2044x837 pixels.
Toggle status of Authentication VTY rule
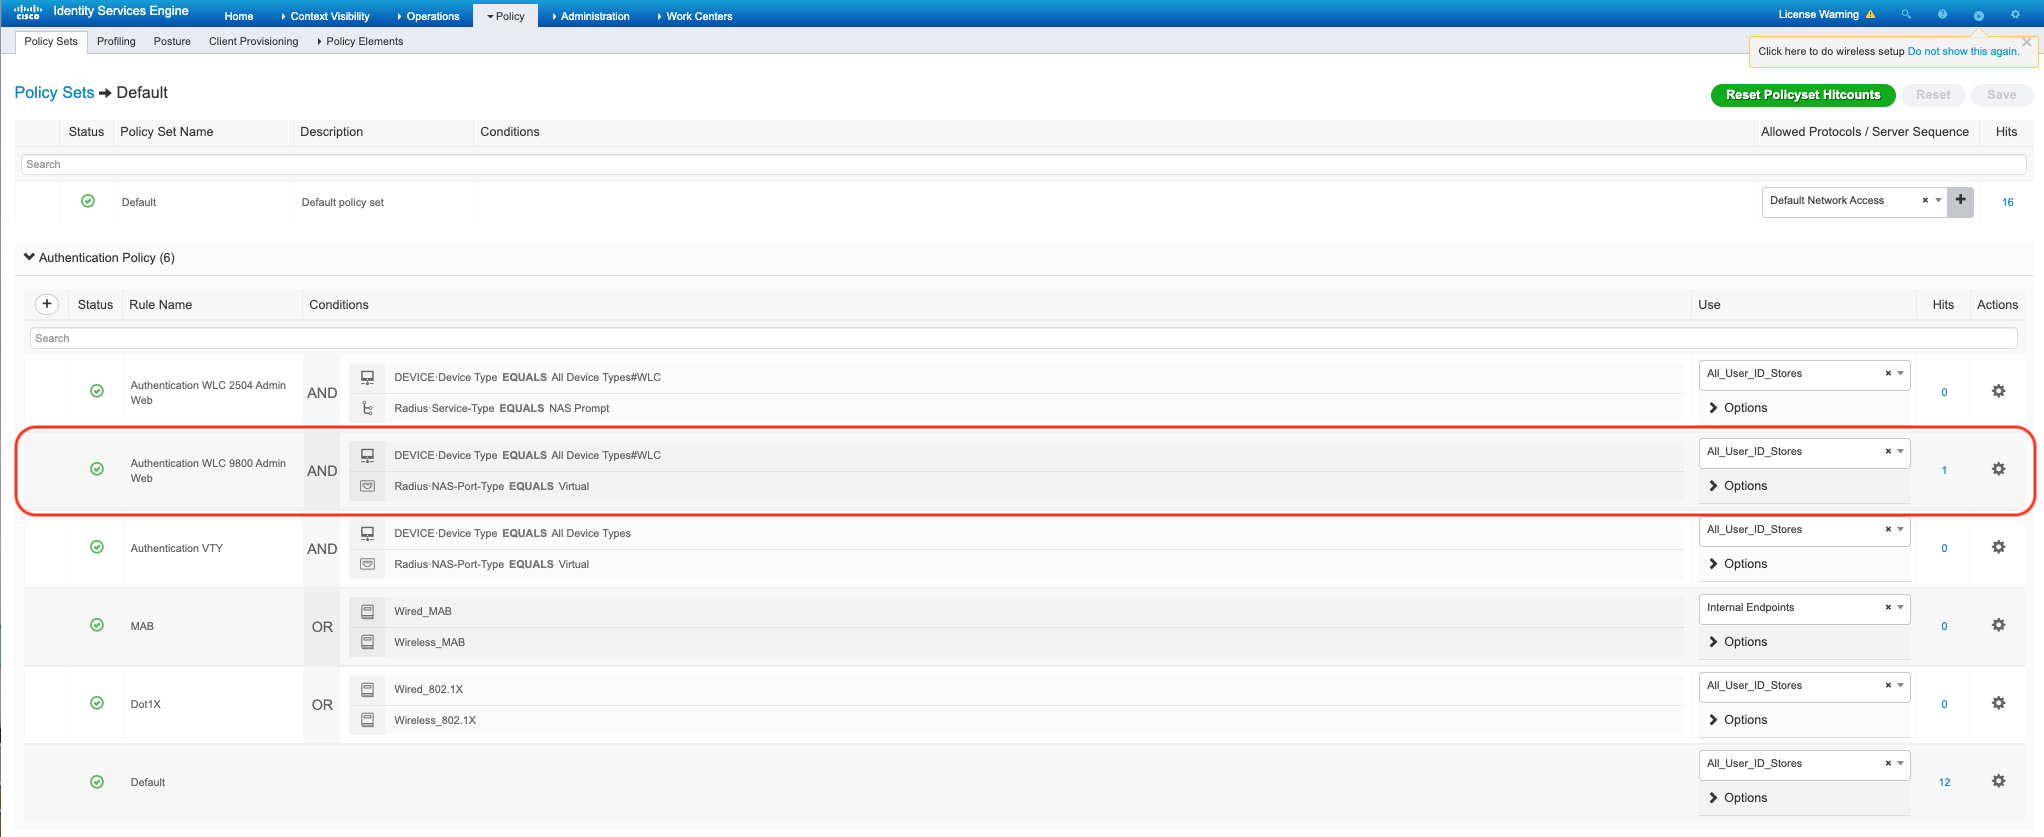point(97,547)
